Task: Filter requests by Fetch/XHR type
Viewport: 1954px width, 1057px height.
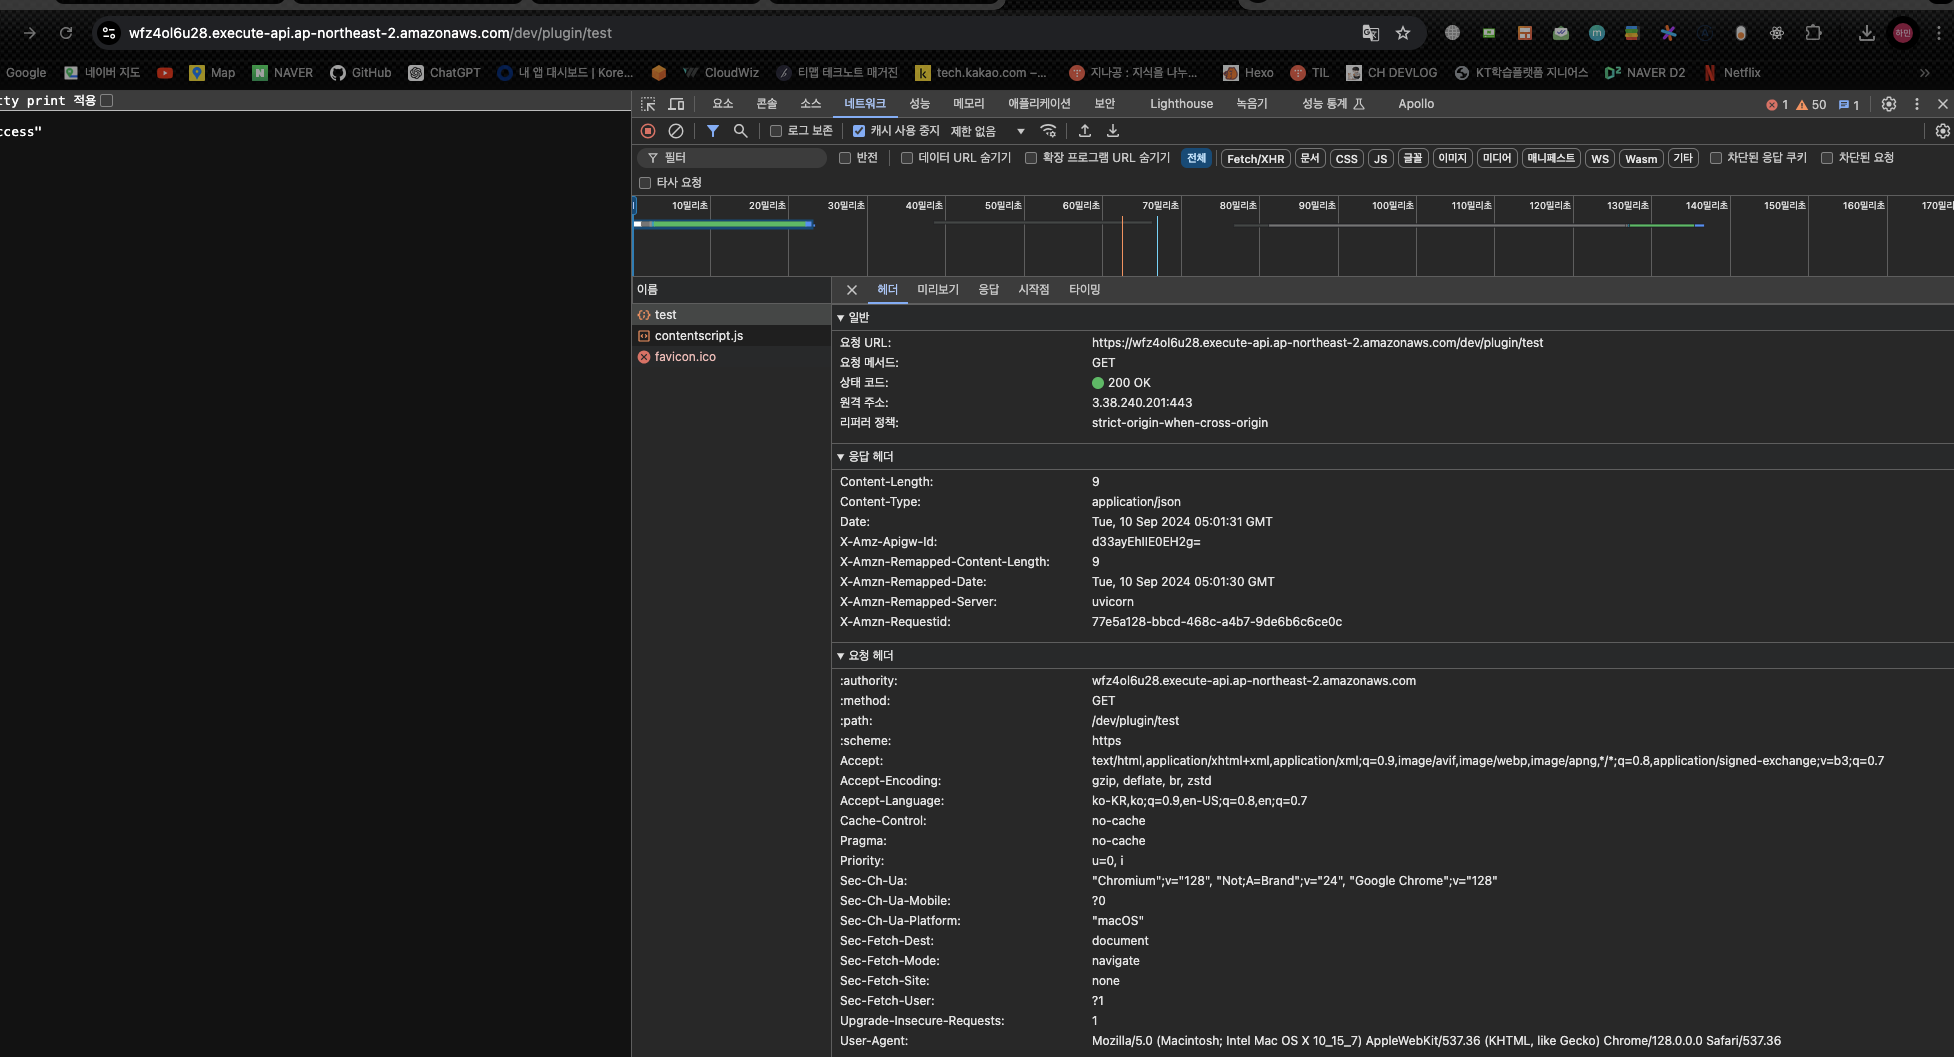Action: pyautogui.click(x=1255, y=159)
